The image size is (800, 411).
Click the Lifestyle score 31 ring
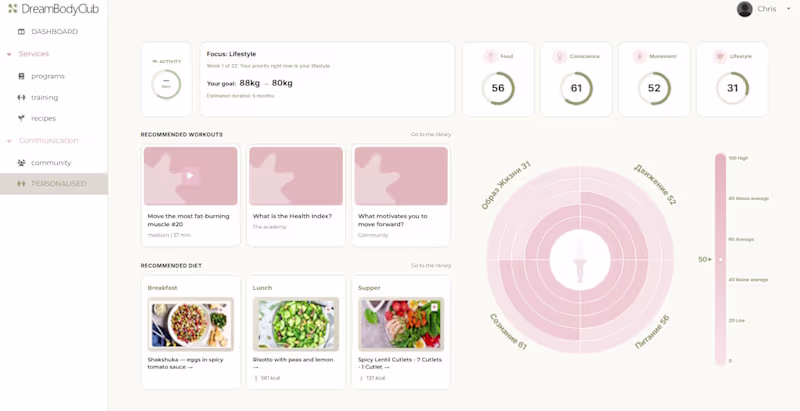tap(732, 88)
